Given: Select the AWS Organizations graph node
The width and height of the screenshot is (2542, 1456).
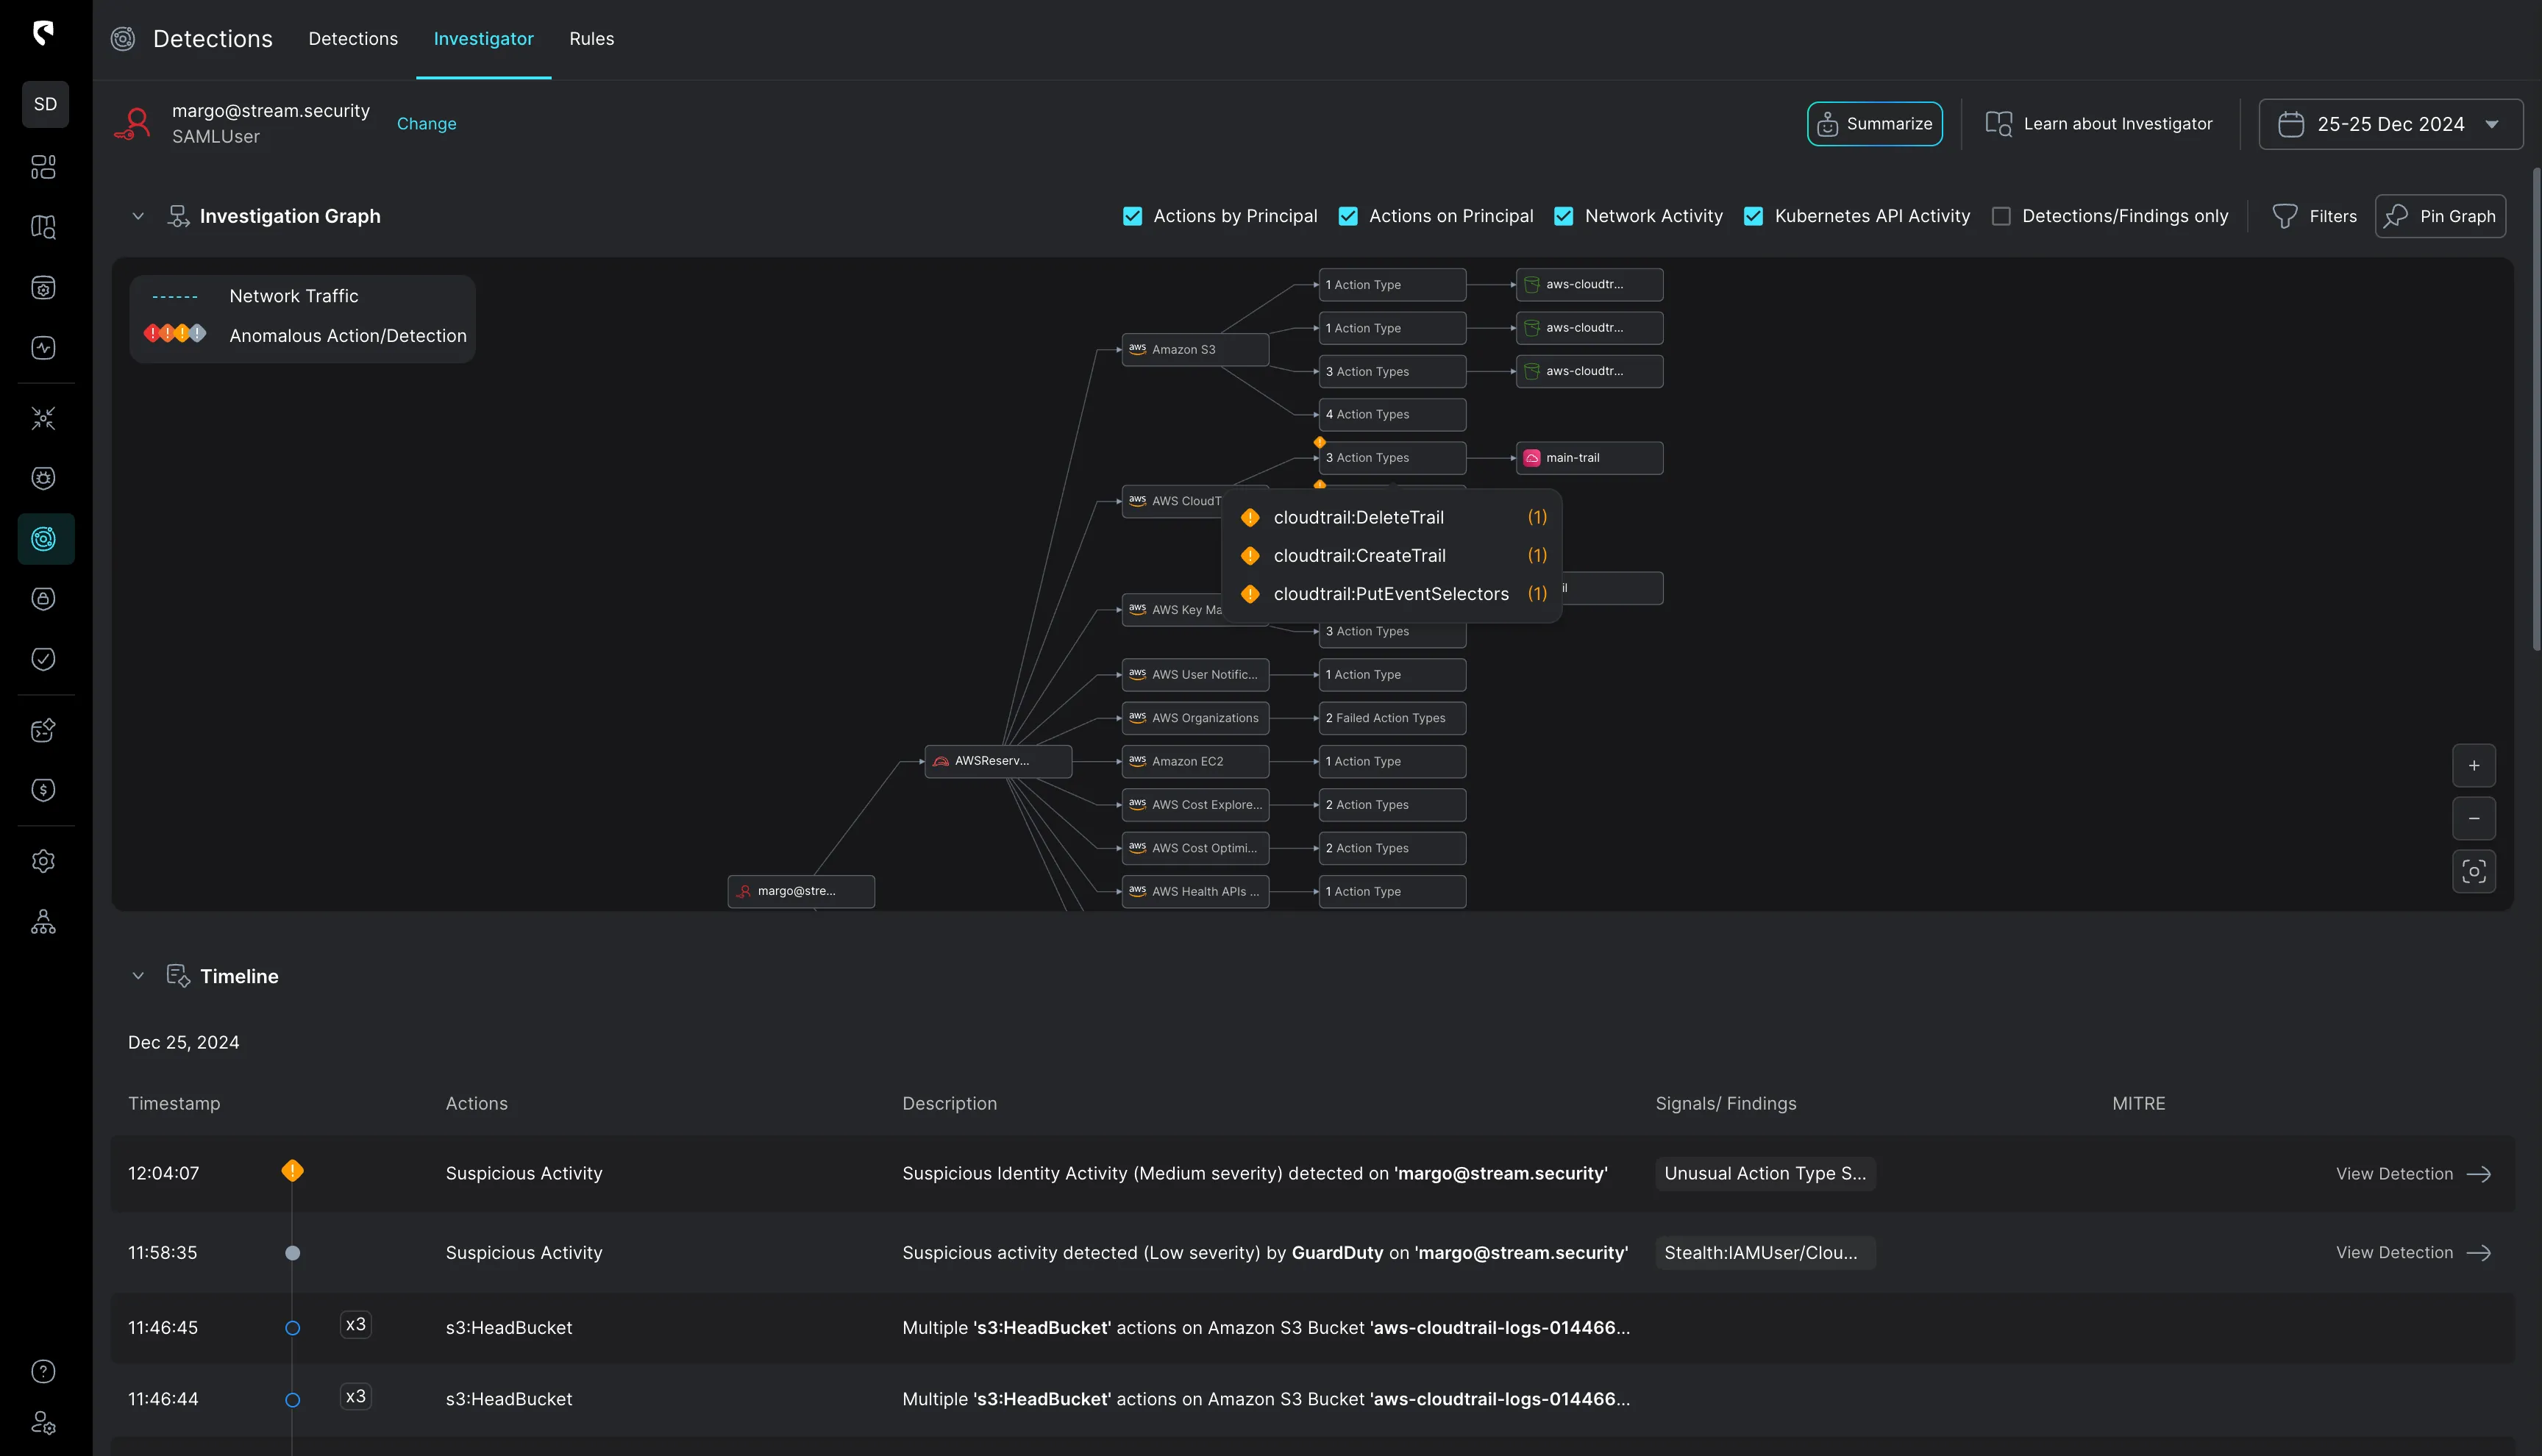Looking at the screenshot, I should click(1195, 718).
